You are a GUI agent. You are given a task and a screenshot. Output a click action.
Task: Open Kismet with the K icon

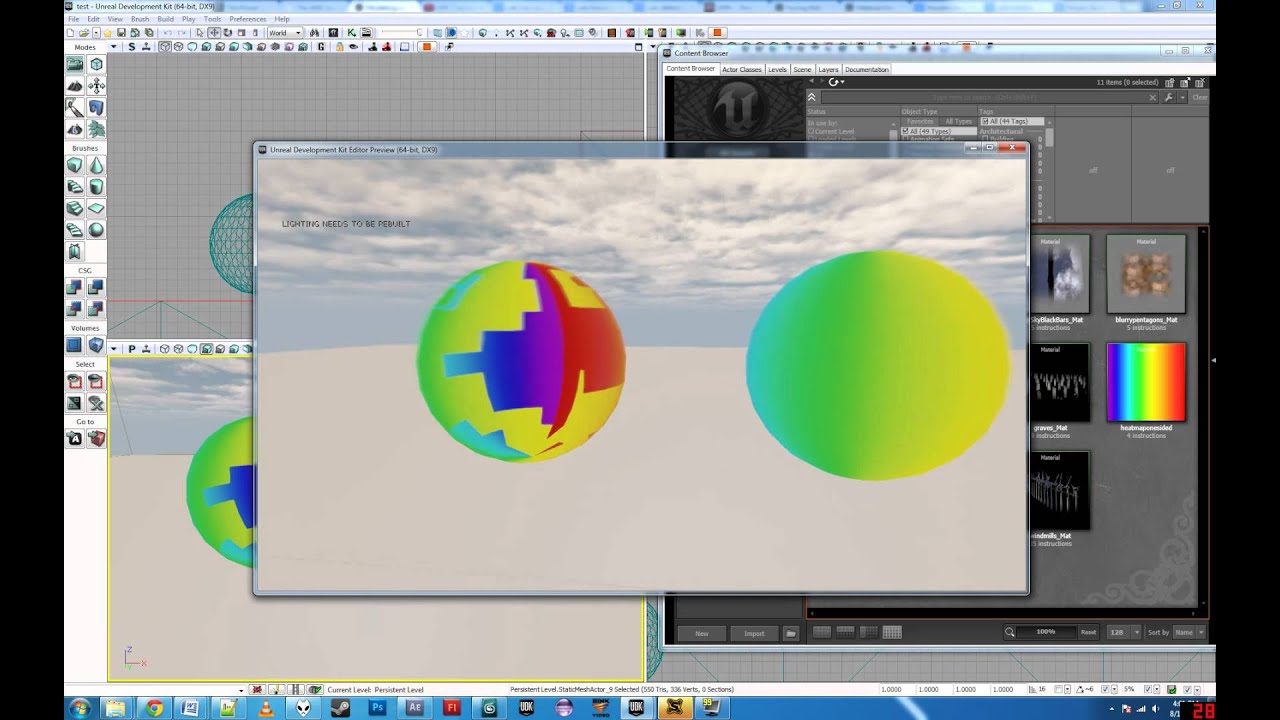click(352, 33)
